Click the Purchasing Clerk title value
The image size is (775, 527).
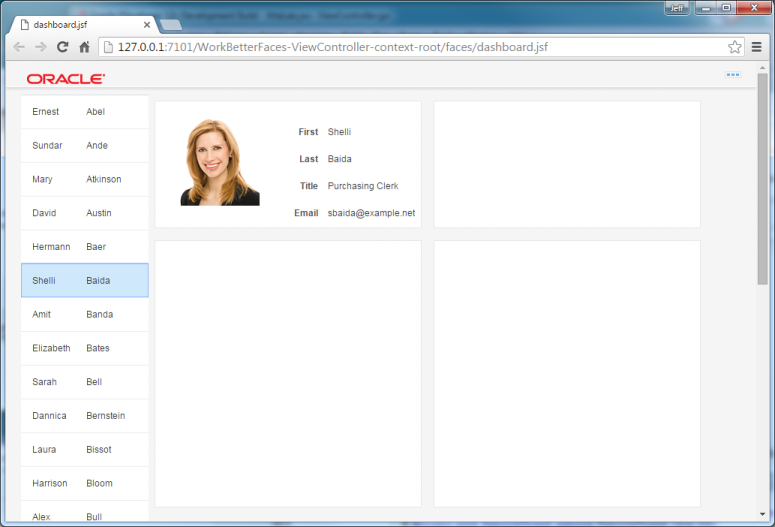(x=363, y=186)
